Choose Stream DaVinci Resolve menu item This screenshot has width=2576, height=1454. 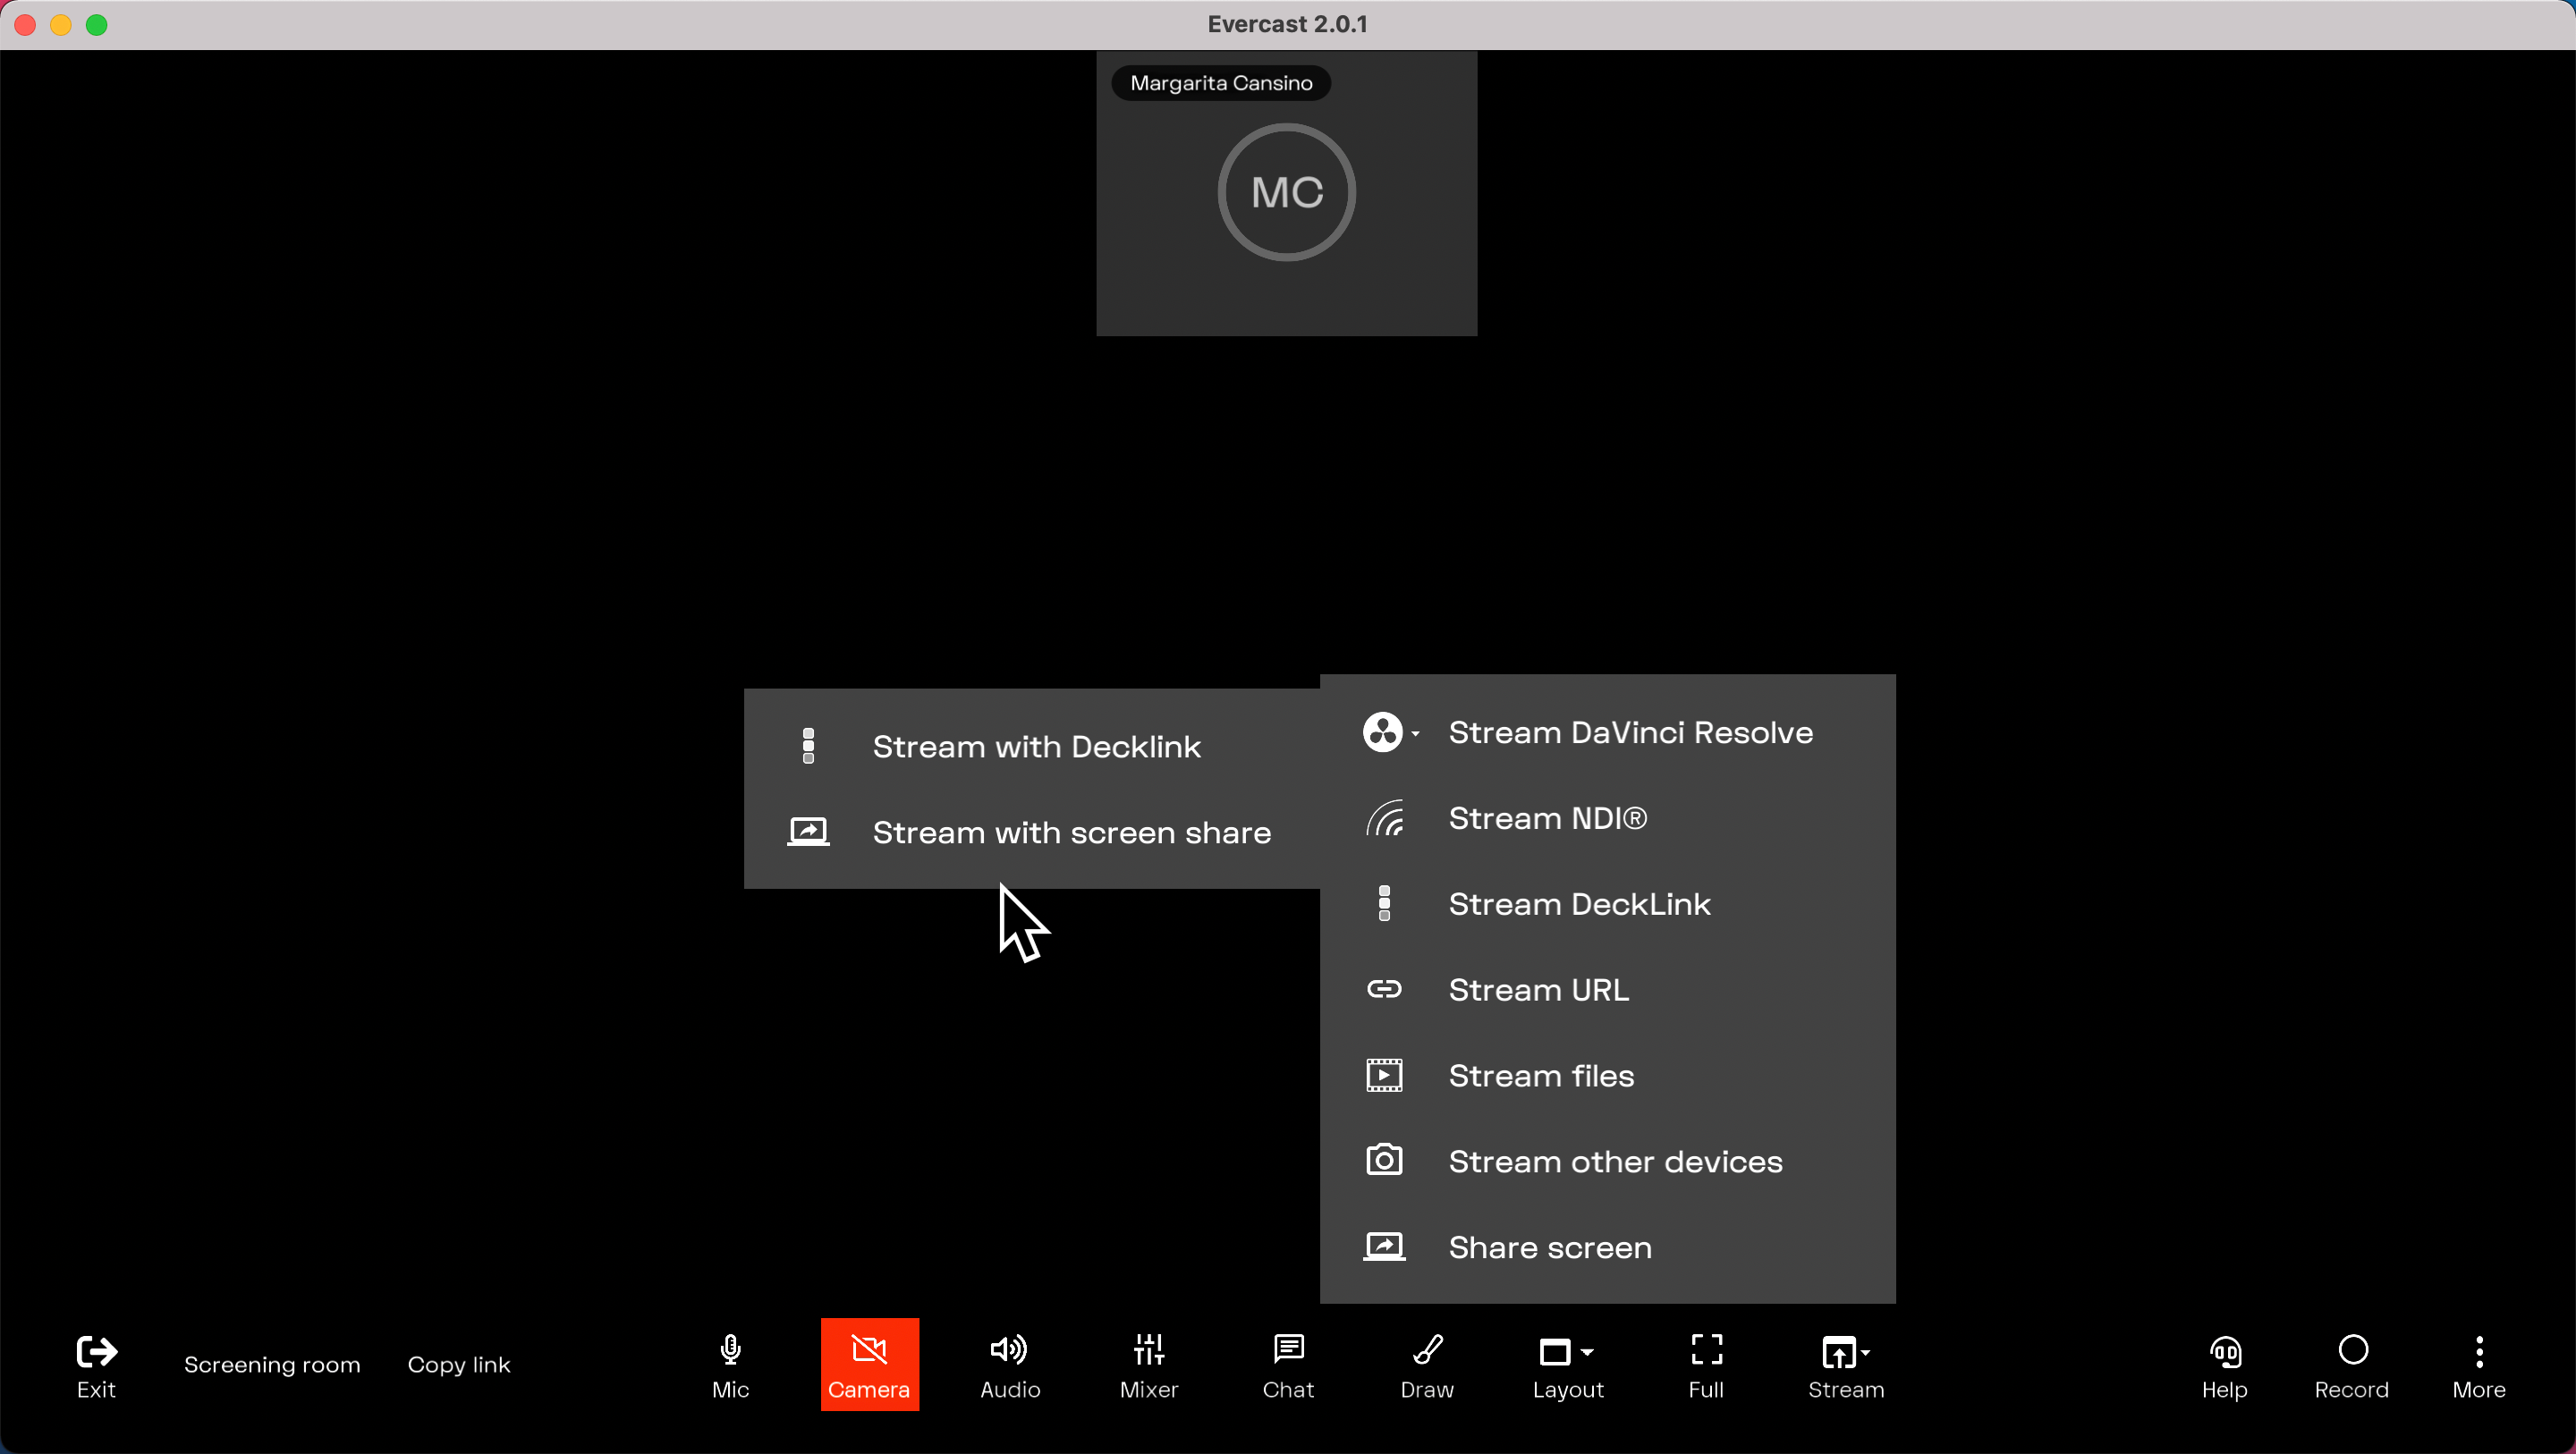coord(1608,733)
